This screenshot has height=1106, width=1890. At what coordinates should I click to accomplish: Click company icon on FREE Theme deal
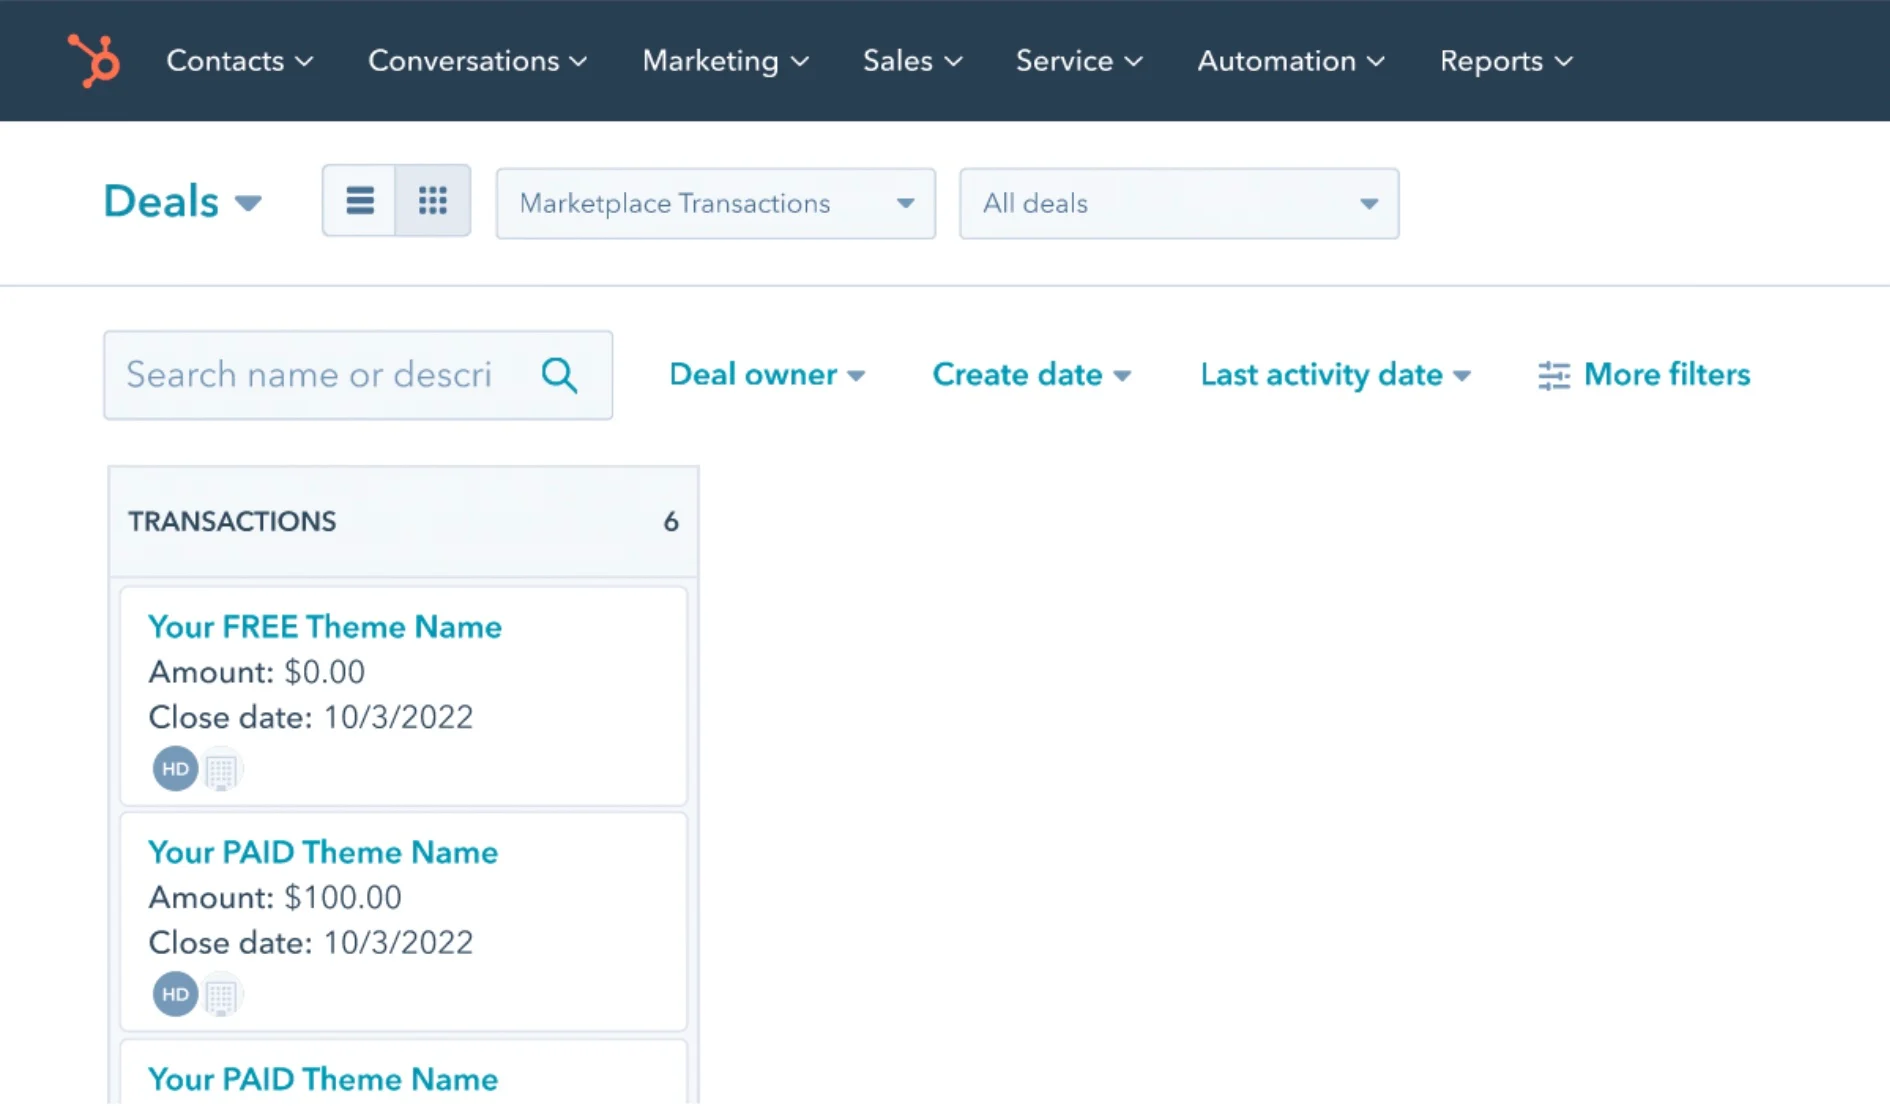pyautogui.click(x=221, y=770)
